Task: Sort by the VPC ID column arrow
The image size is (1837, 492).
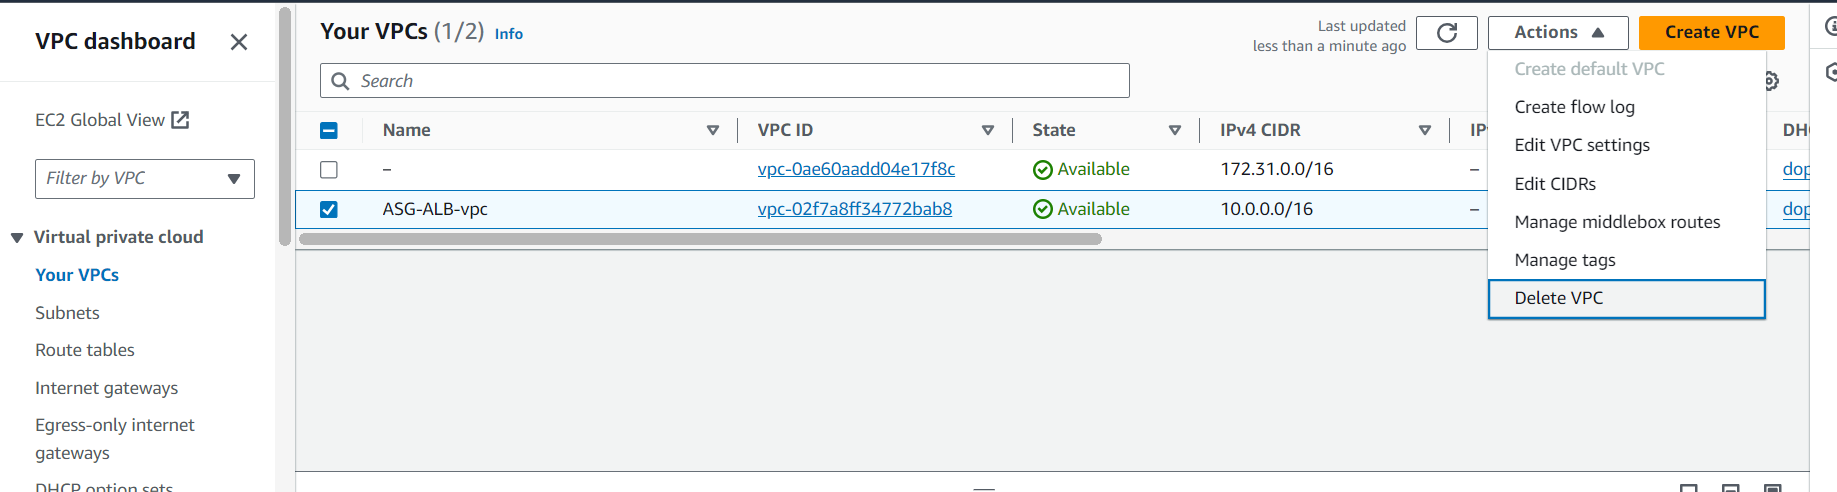Action: tap(988, 130)
